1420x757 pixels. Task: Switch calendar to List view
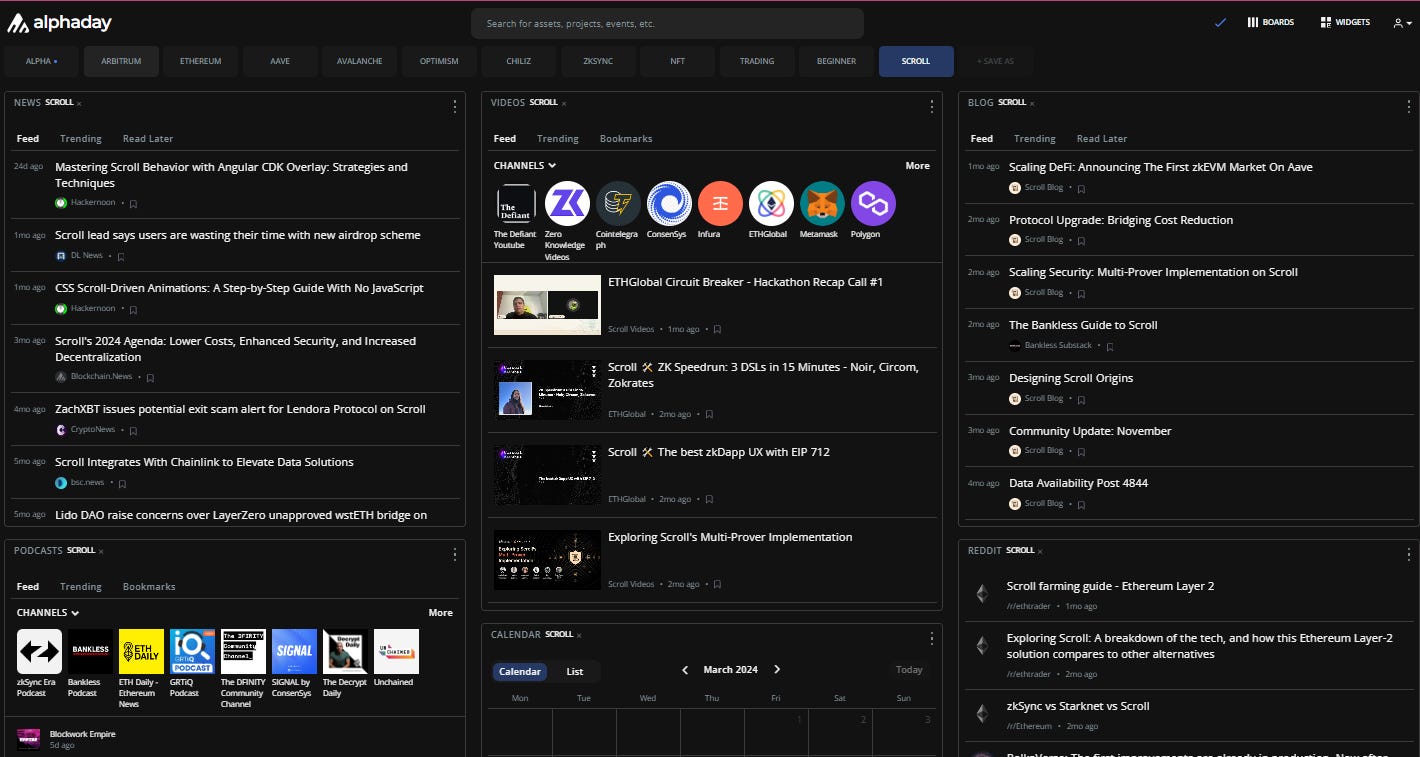pos(575,671)
